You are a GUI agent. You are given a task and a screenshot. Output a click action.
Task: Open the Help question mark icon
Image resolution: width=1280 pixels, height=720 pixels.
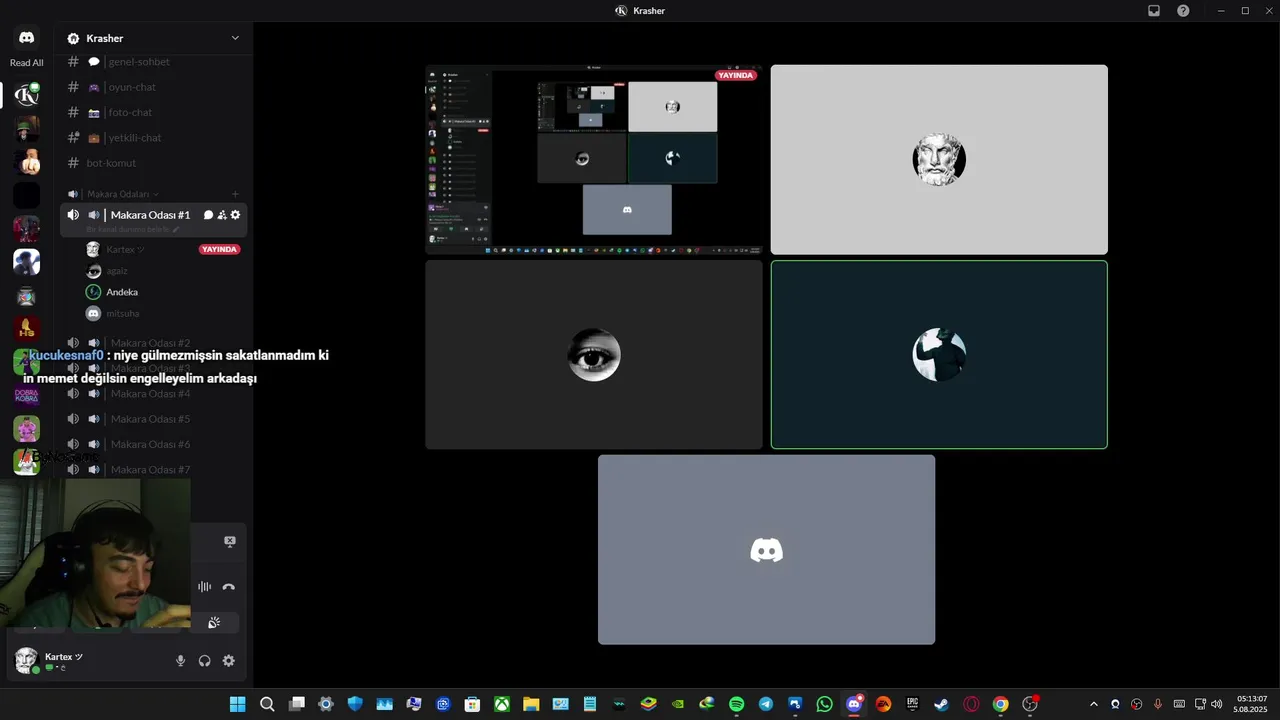[1183, 11]
